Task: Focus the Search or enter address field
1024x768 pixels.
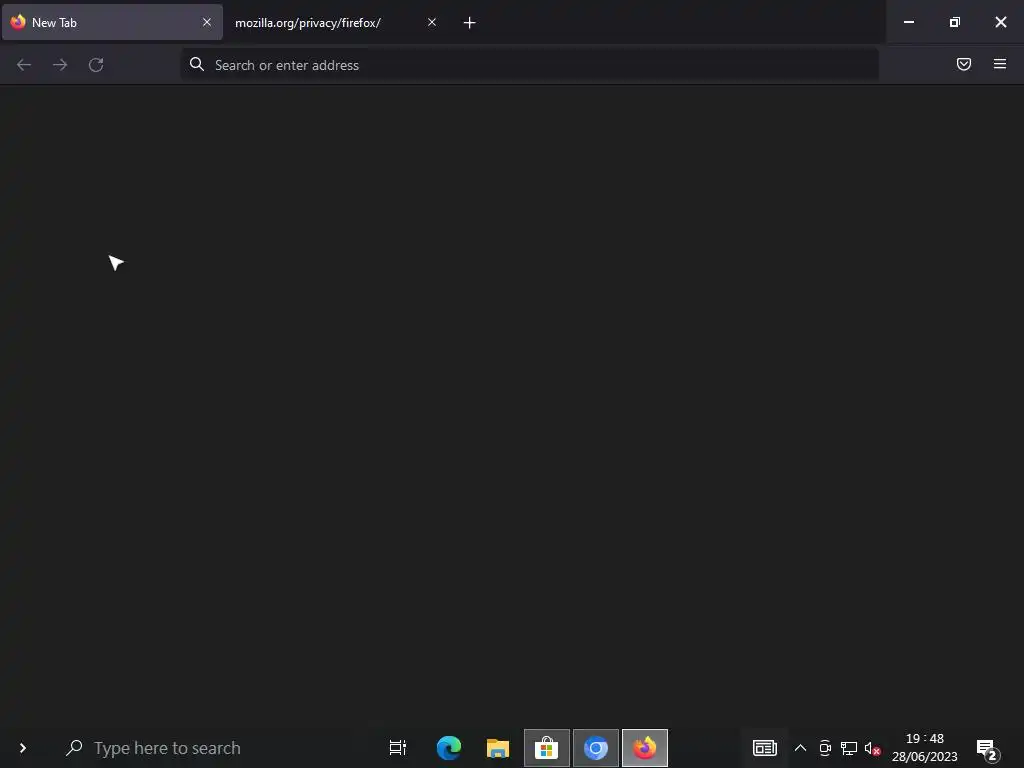Action: coord(530,65)
